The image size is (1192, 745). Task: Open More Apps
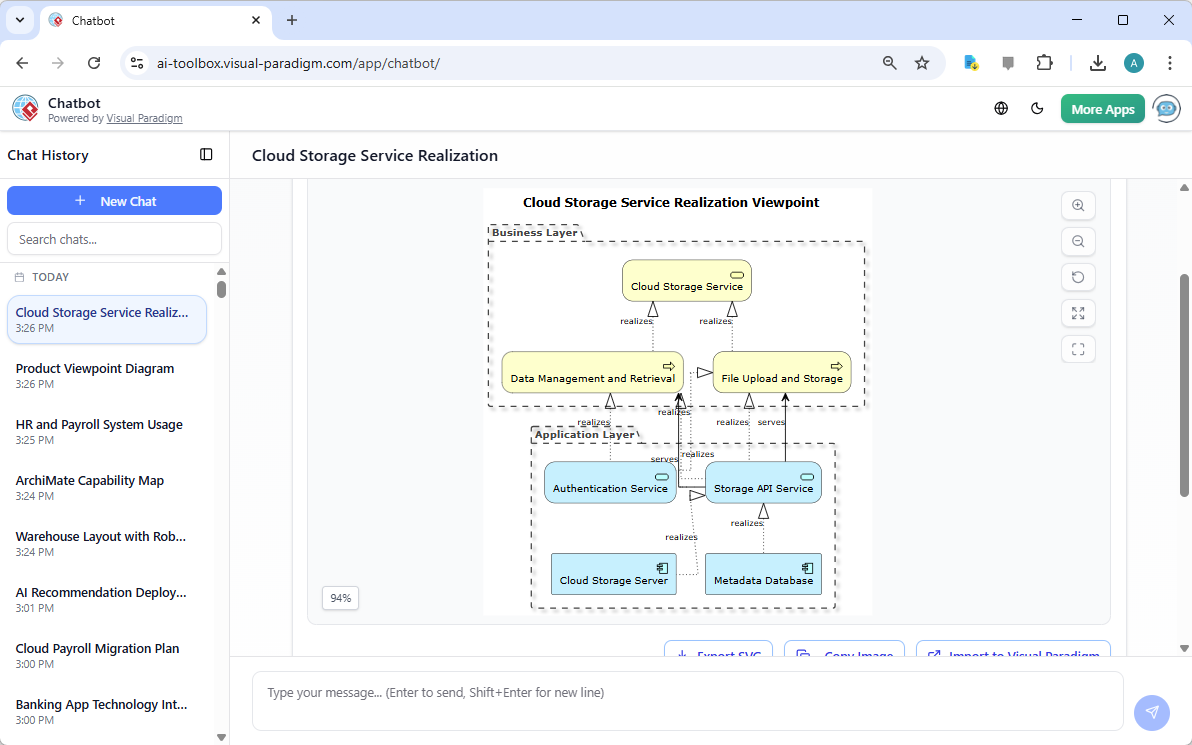tap(1102, 108)
